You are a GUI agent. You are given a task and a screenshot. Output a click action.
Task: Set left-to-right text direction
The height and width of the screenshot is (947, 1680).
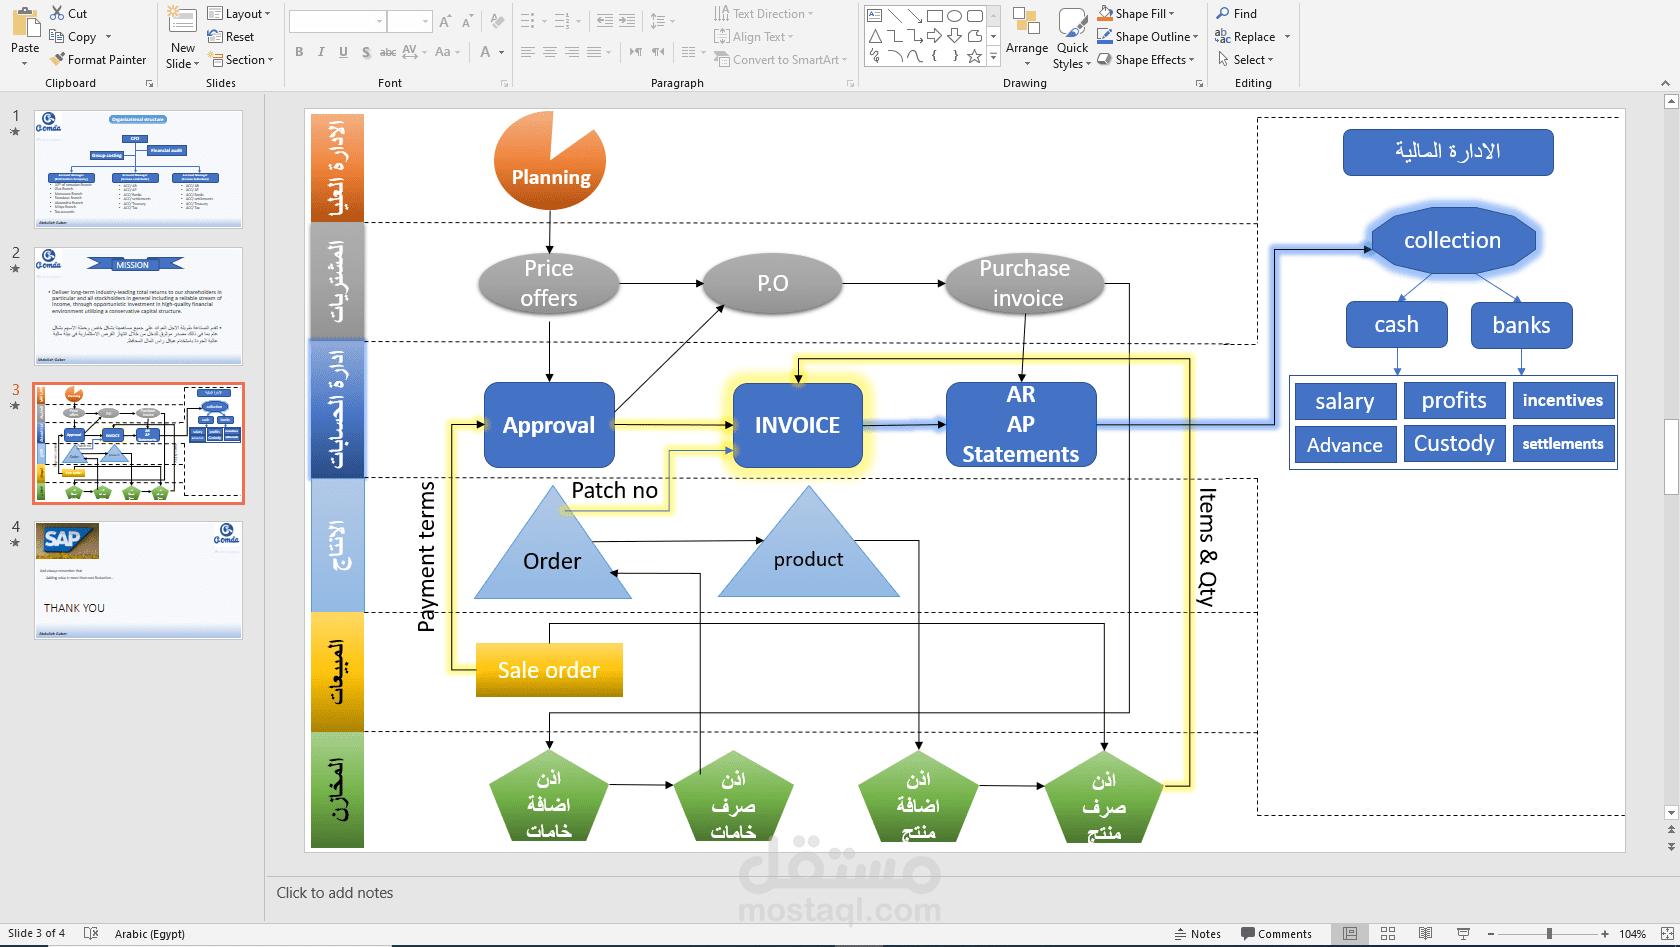pyautogui.click(x=636, y=52)
